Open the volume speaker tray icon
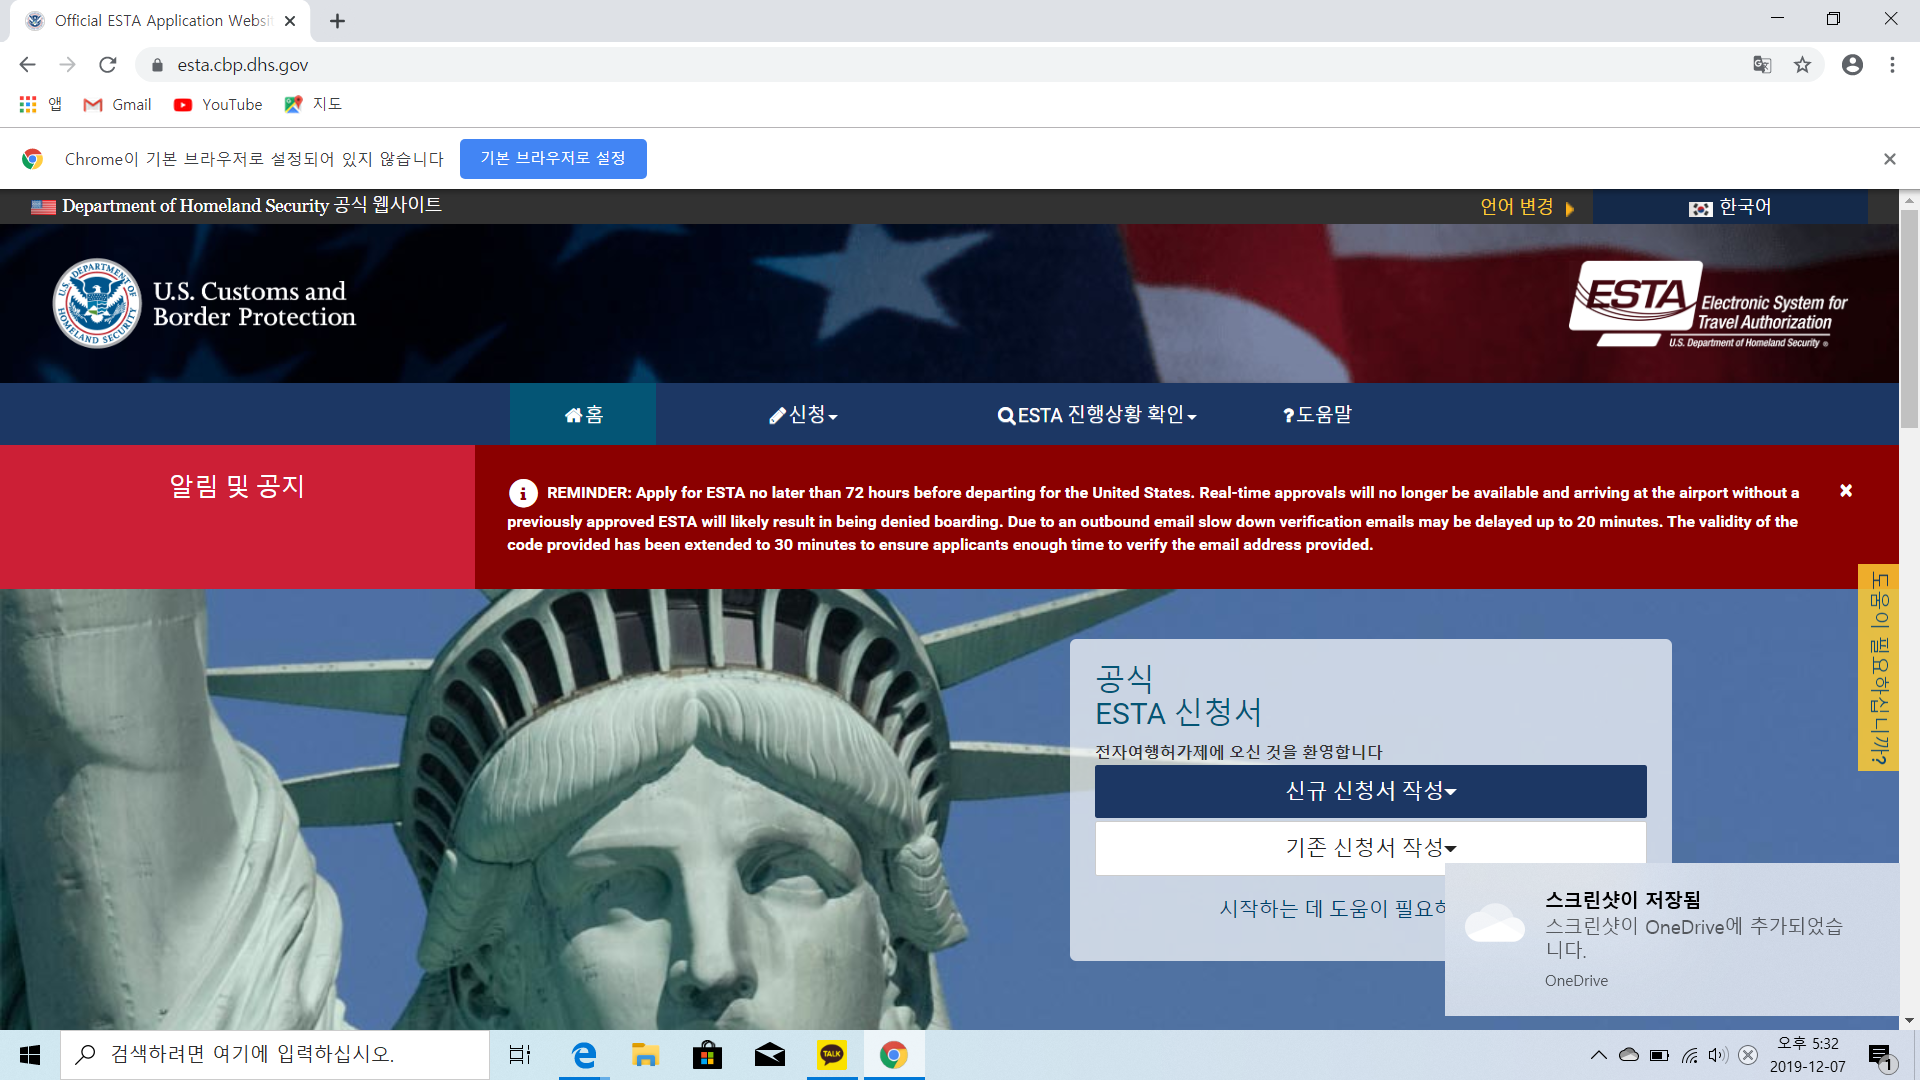The width and height of the screenshot is (1920, 1080). click(1718, 1055)
